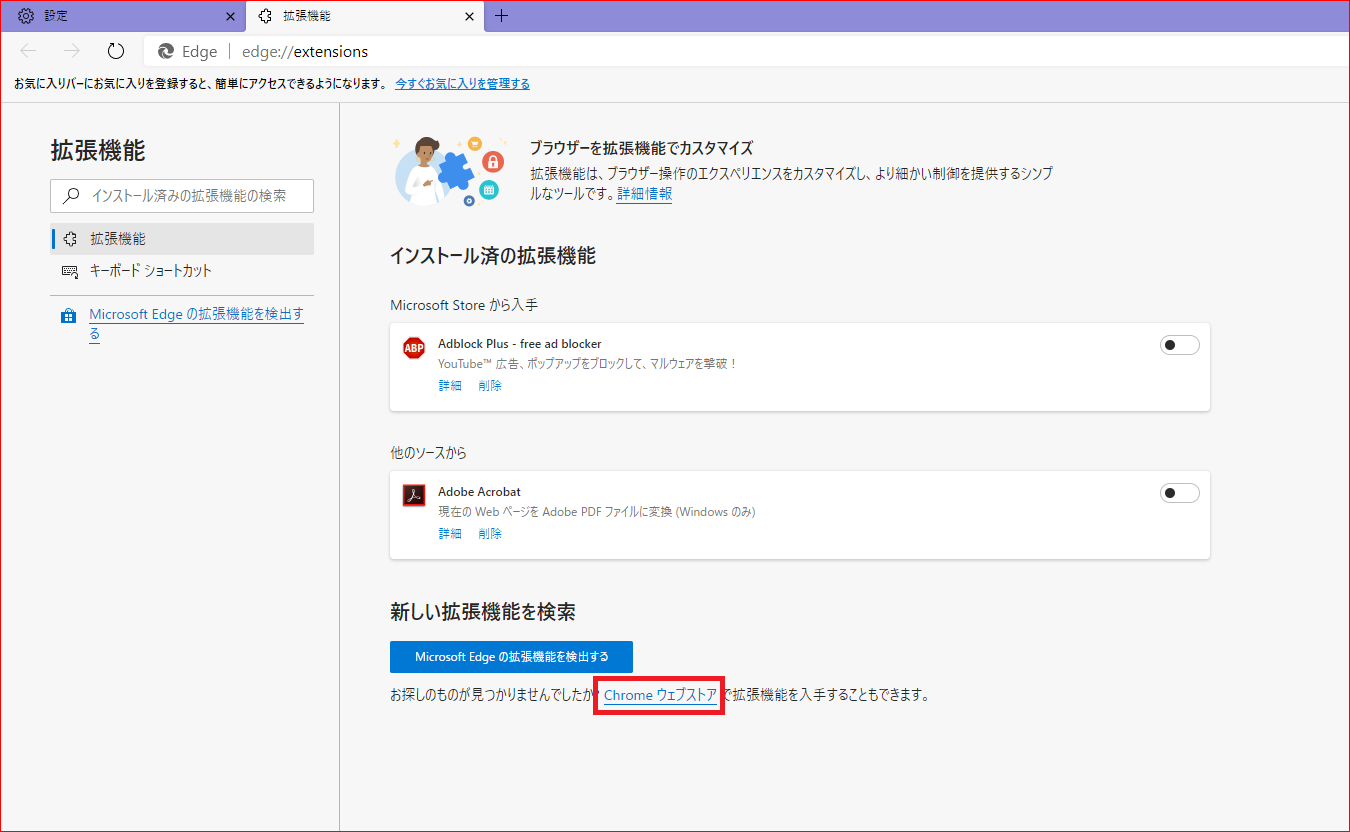Screen dimensions: 1350x832
Task: Click 削除 for Adobe Acrobat
Action: [x=490, y=534]
